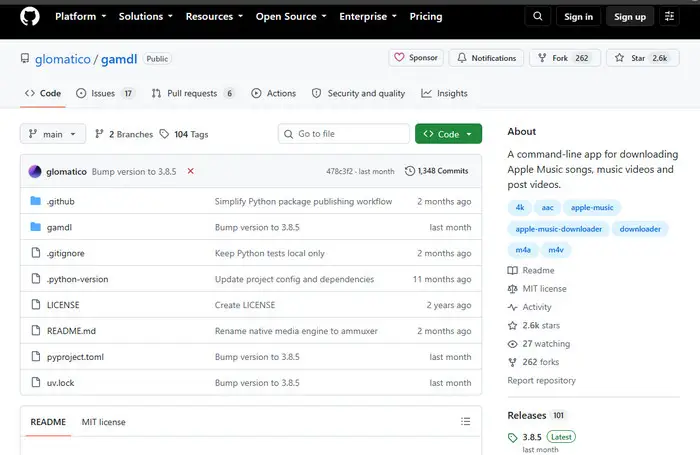Viewport: 700px width, 455px height.
Task: Click the Notifications button
Action: [486, 58]
